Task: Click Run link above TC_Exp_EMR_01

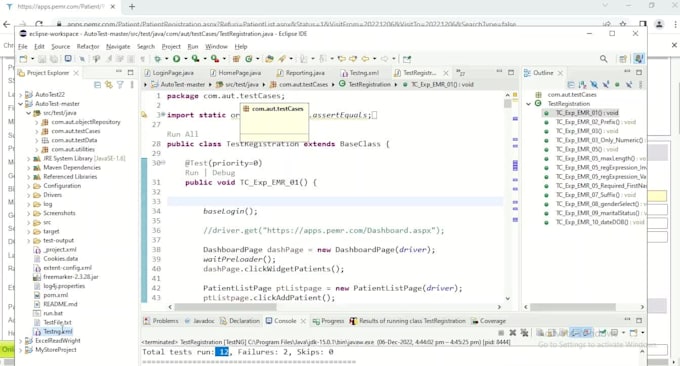Action: point(191,173)
